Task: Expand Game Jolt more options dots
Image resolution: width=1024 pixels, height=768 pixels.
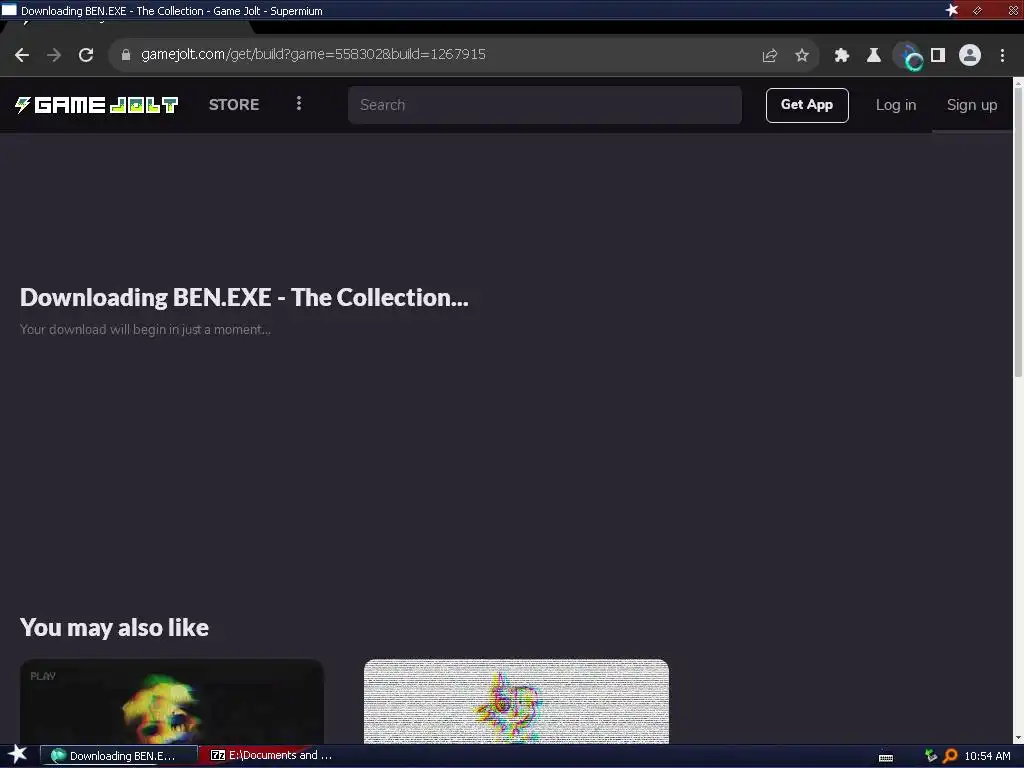Action: tap(298, 104)
